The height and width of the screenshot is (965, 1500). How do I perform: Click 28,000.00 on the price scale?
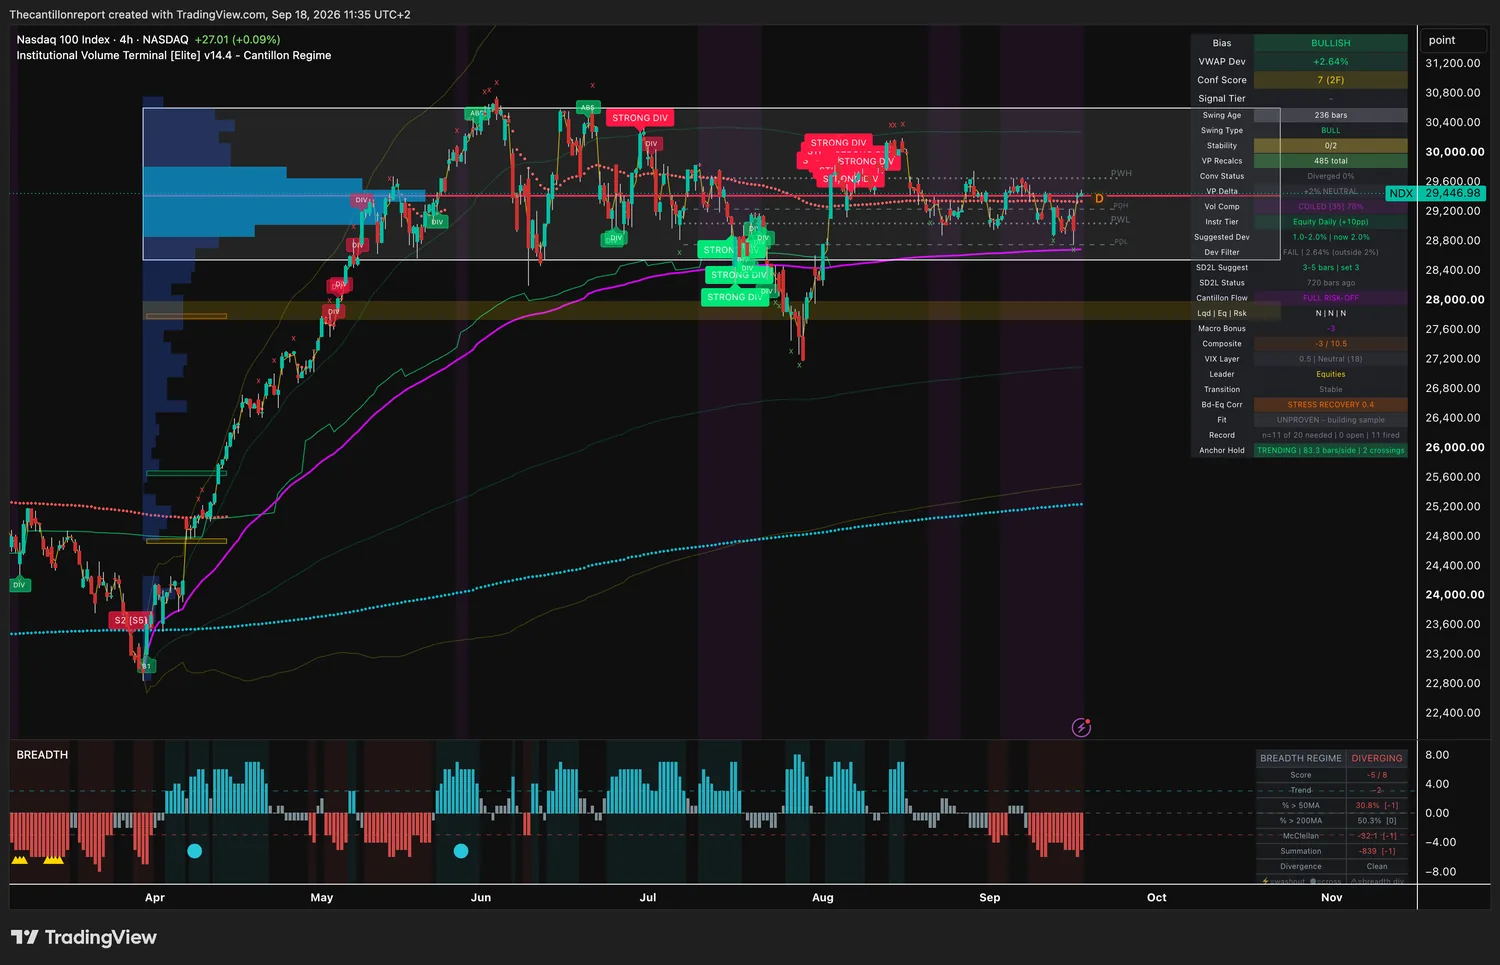coord(1455,299)
